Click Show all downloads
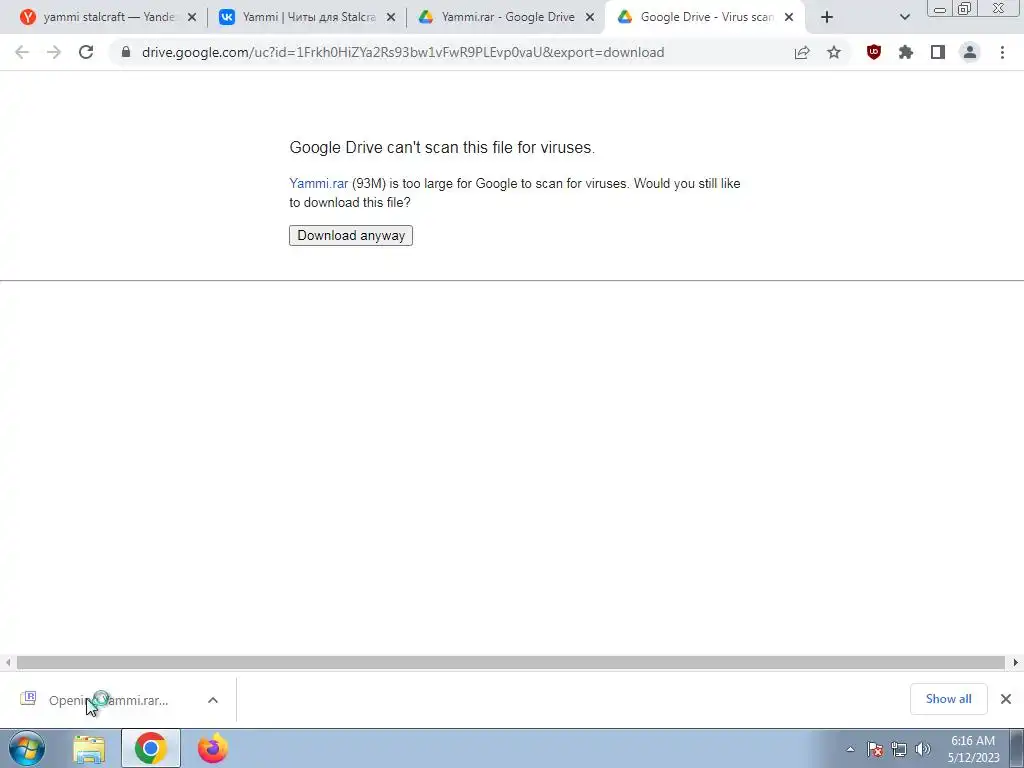 point(948,699)
